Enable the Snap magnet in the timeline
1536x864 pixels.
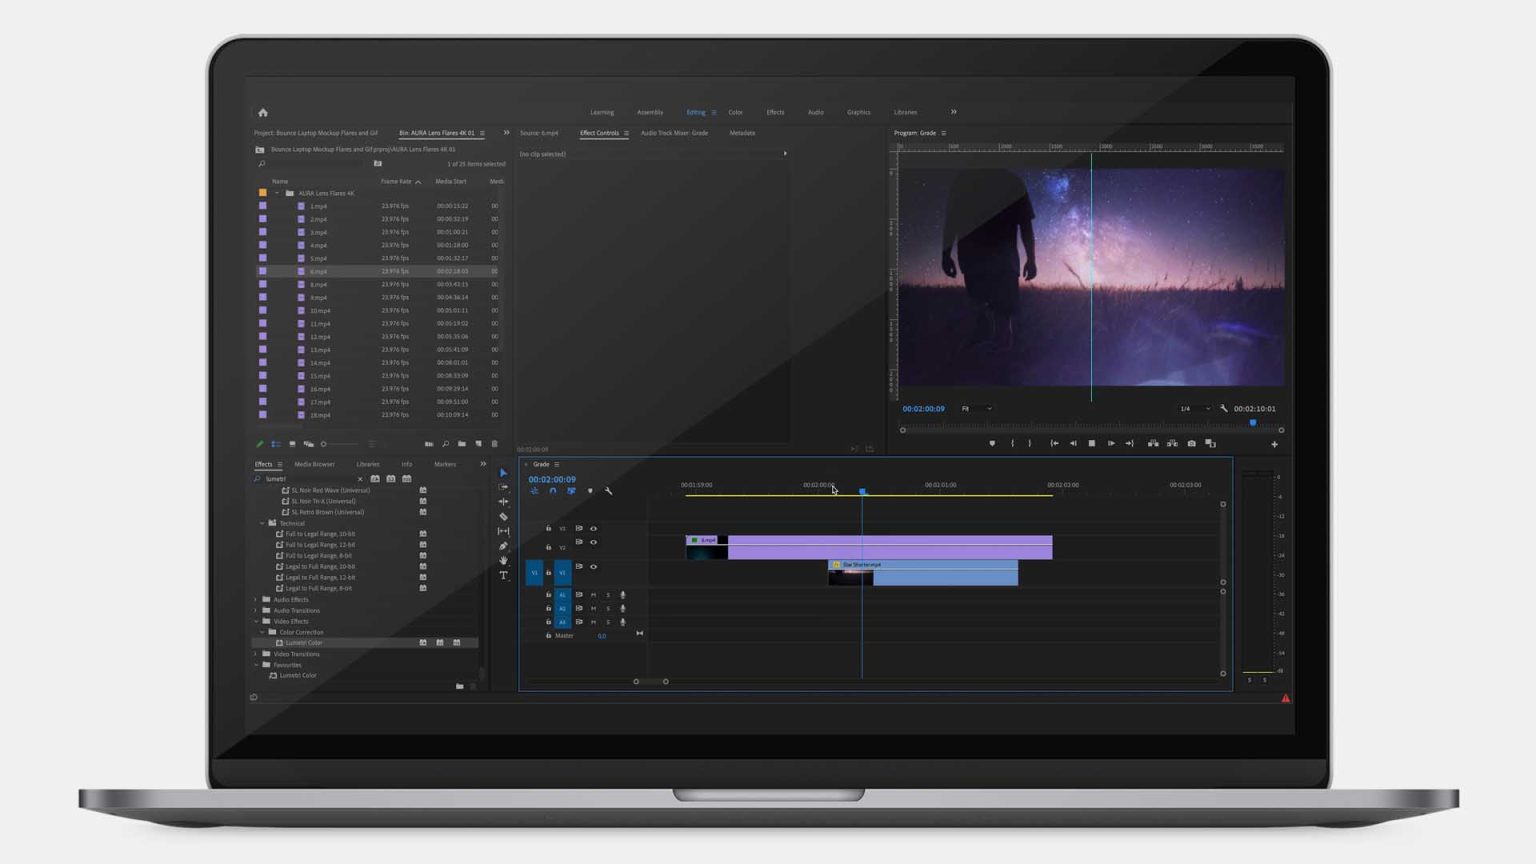(x=553, y=491)
